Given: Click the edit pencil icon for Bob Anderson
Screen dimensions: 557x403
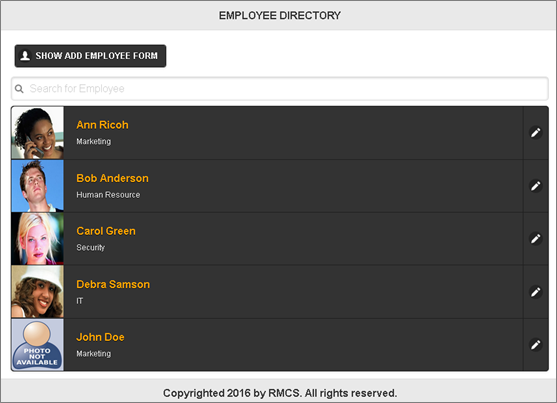Looking at the screenshot, I should [536, 186].
